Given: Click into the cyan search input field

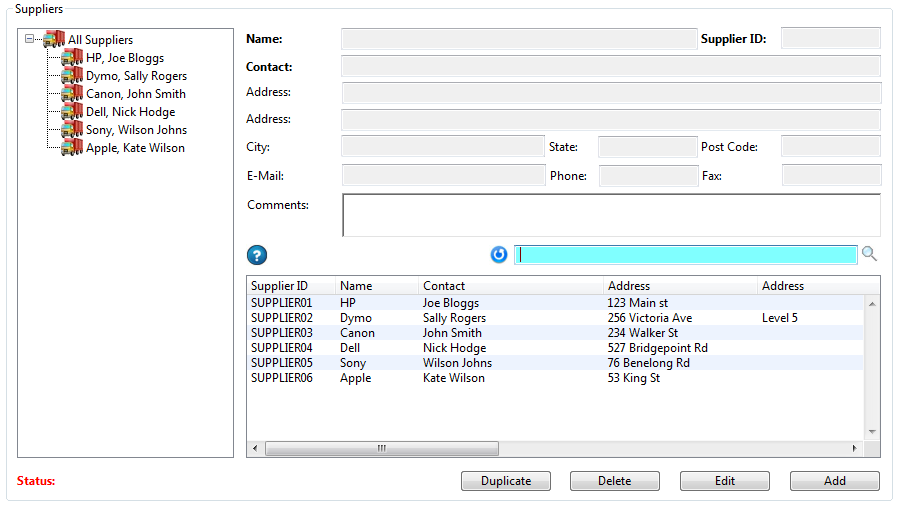Looking at the screenshot, I should [x=686, y=255].
